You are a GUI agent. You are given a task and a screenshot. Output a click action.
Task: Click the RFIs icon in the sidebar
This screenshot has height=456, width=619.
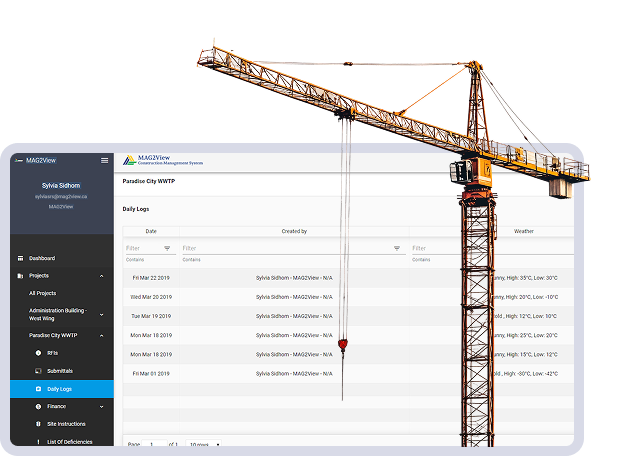[38, 353]
